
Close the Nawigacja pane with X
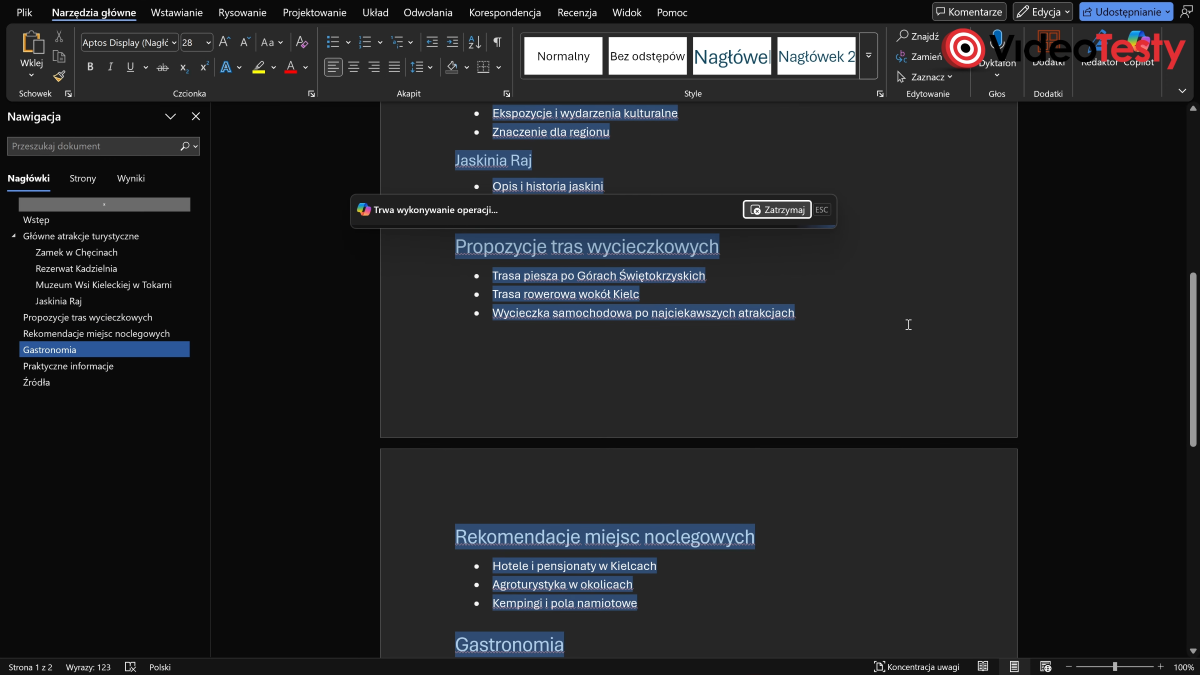click(196, 117)
